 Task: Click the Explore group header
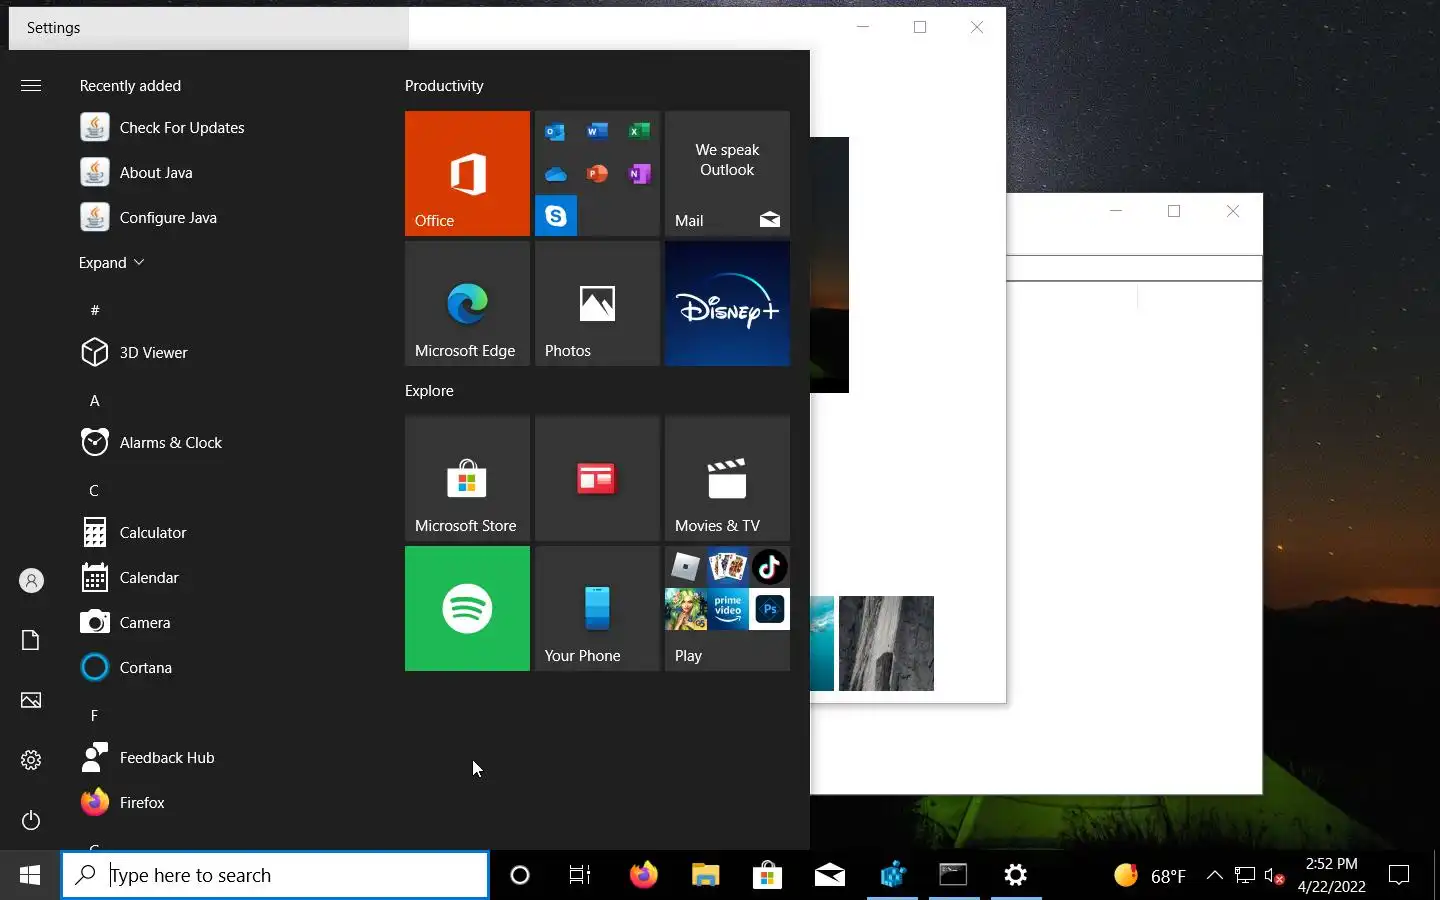click(x=429, y=391)
